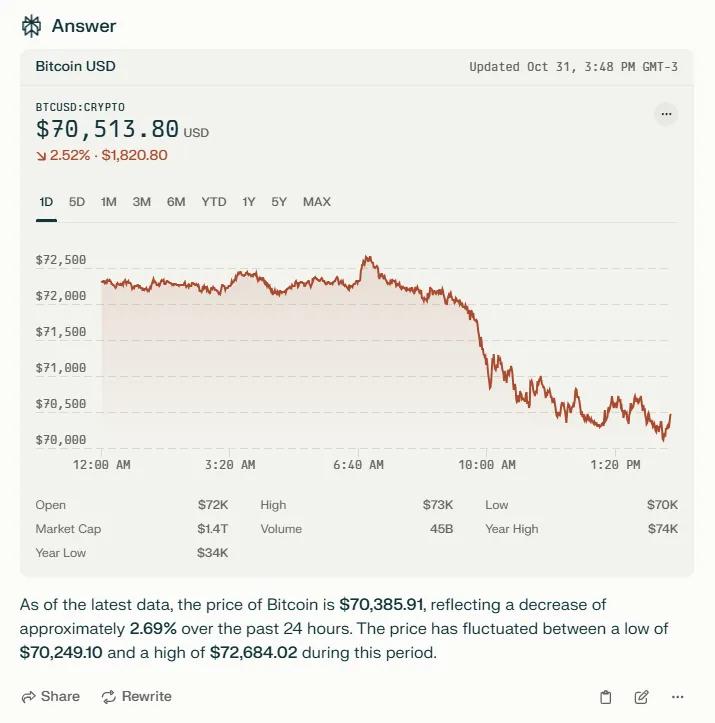
Task: Click the edit pencil icon
Action: (642, 697)
